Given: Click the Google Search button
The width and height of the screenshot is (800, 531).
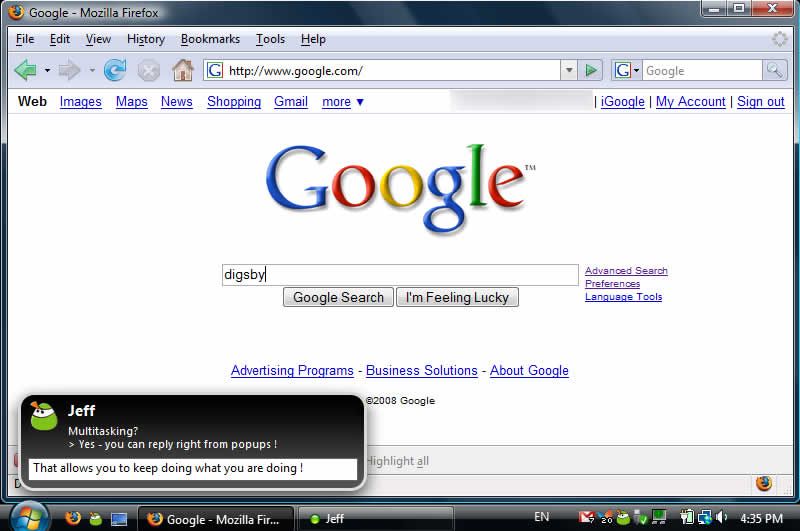Looking at the screenshot, I should click(338, 297).
